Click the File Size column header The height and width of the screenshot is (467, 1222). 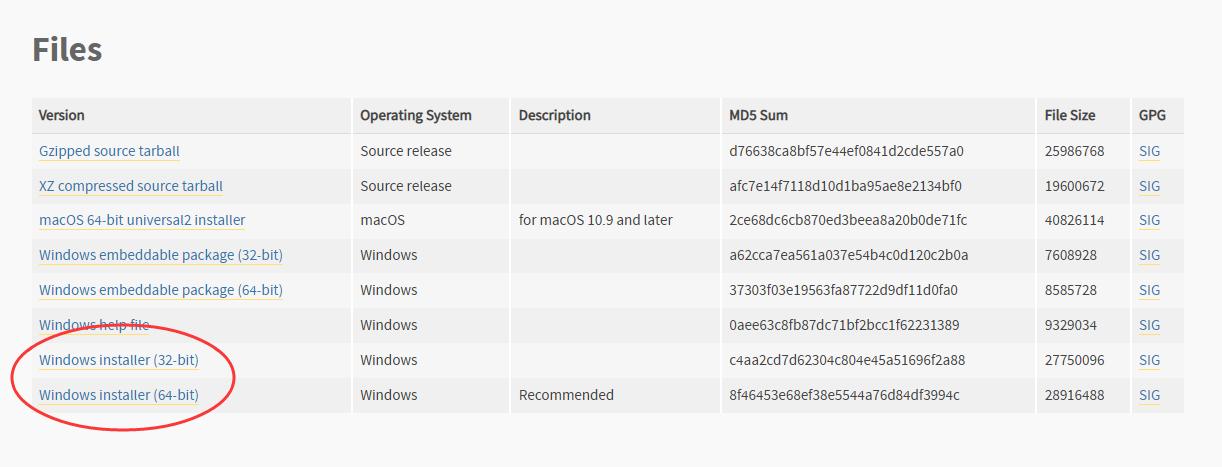pyautogui.click(x=1069, y=115)
